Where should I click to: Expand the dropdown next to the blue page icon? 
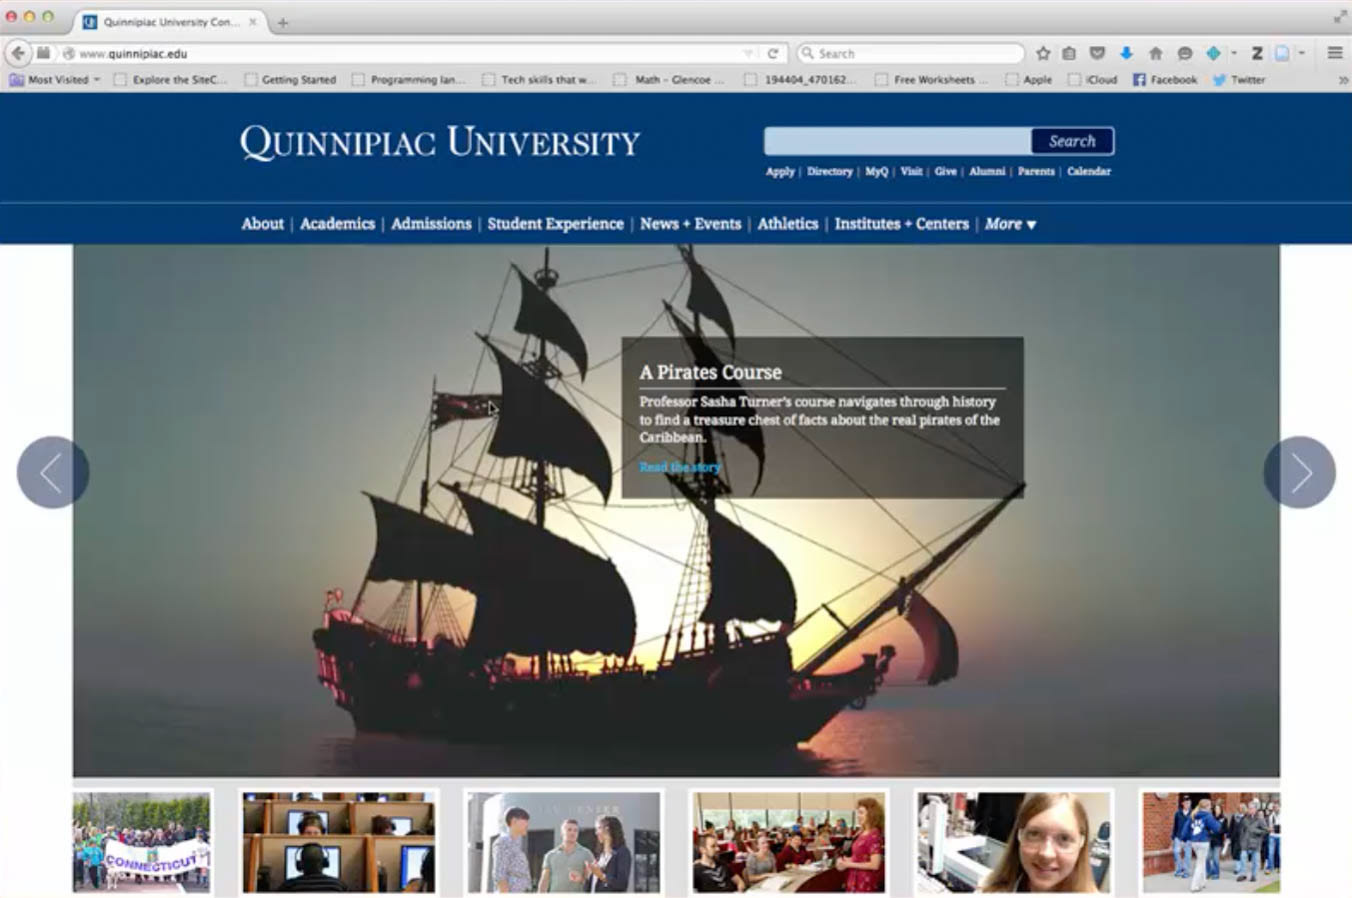[1302, 53]
